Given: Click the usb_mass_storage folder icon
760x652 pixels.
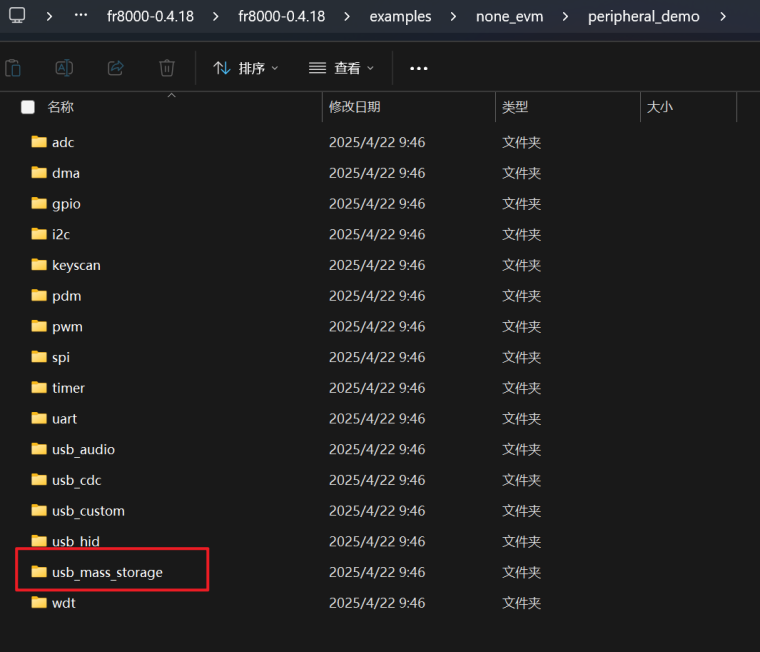Looking at the screenshot, I should click(39, 572).
